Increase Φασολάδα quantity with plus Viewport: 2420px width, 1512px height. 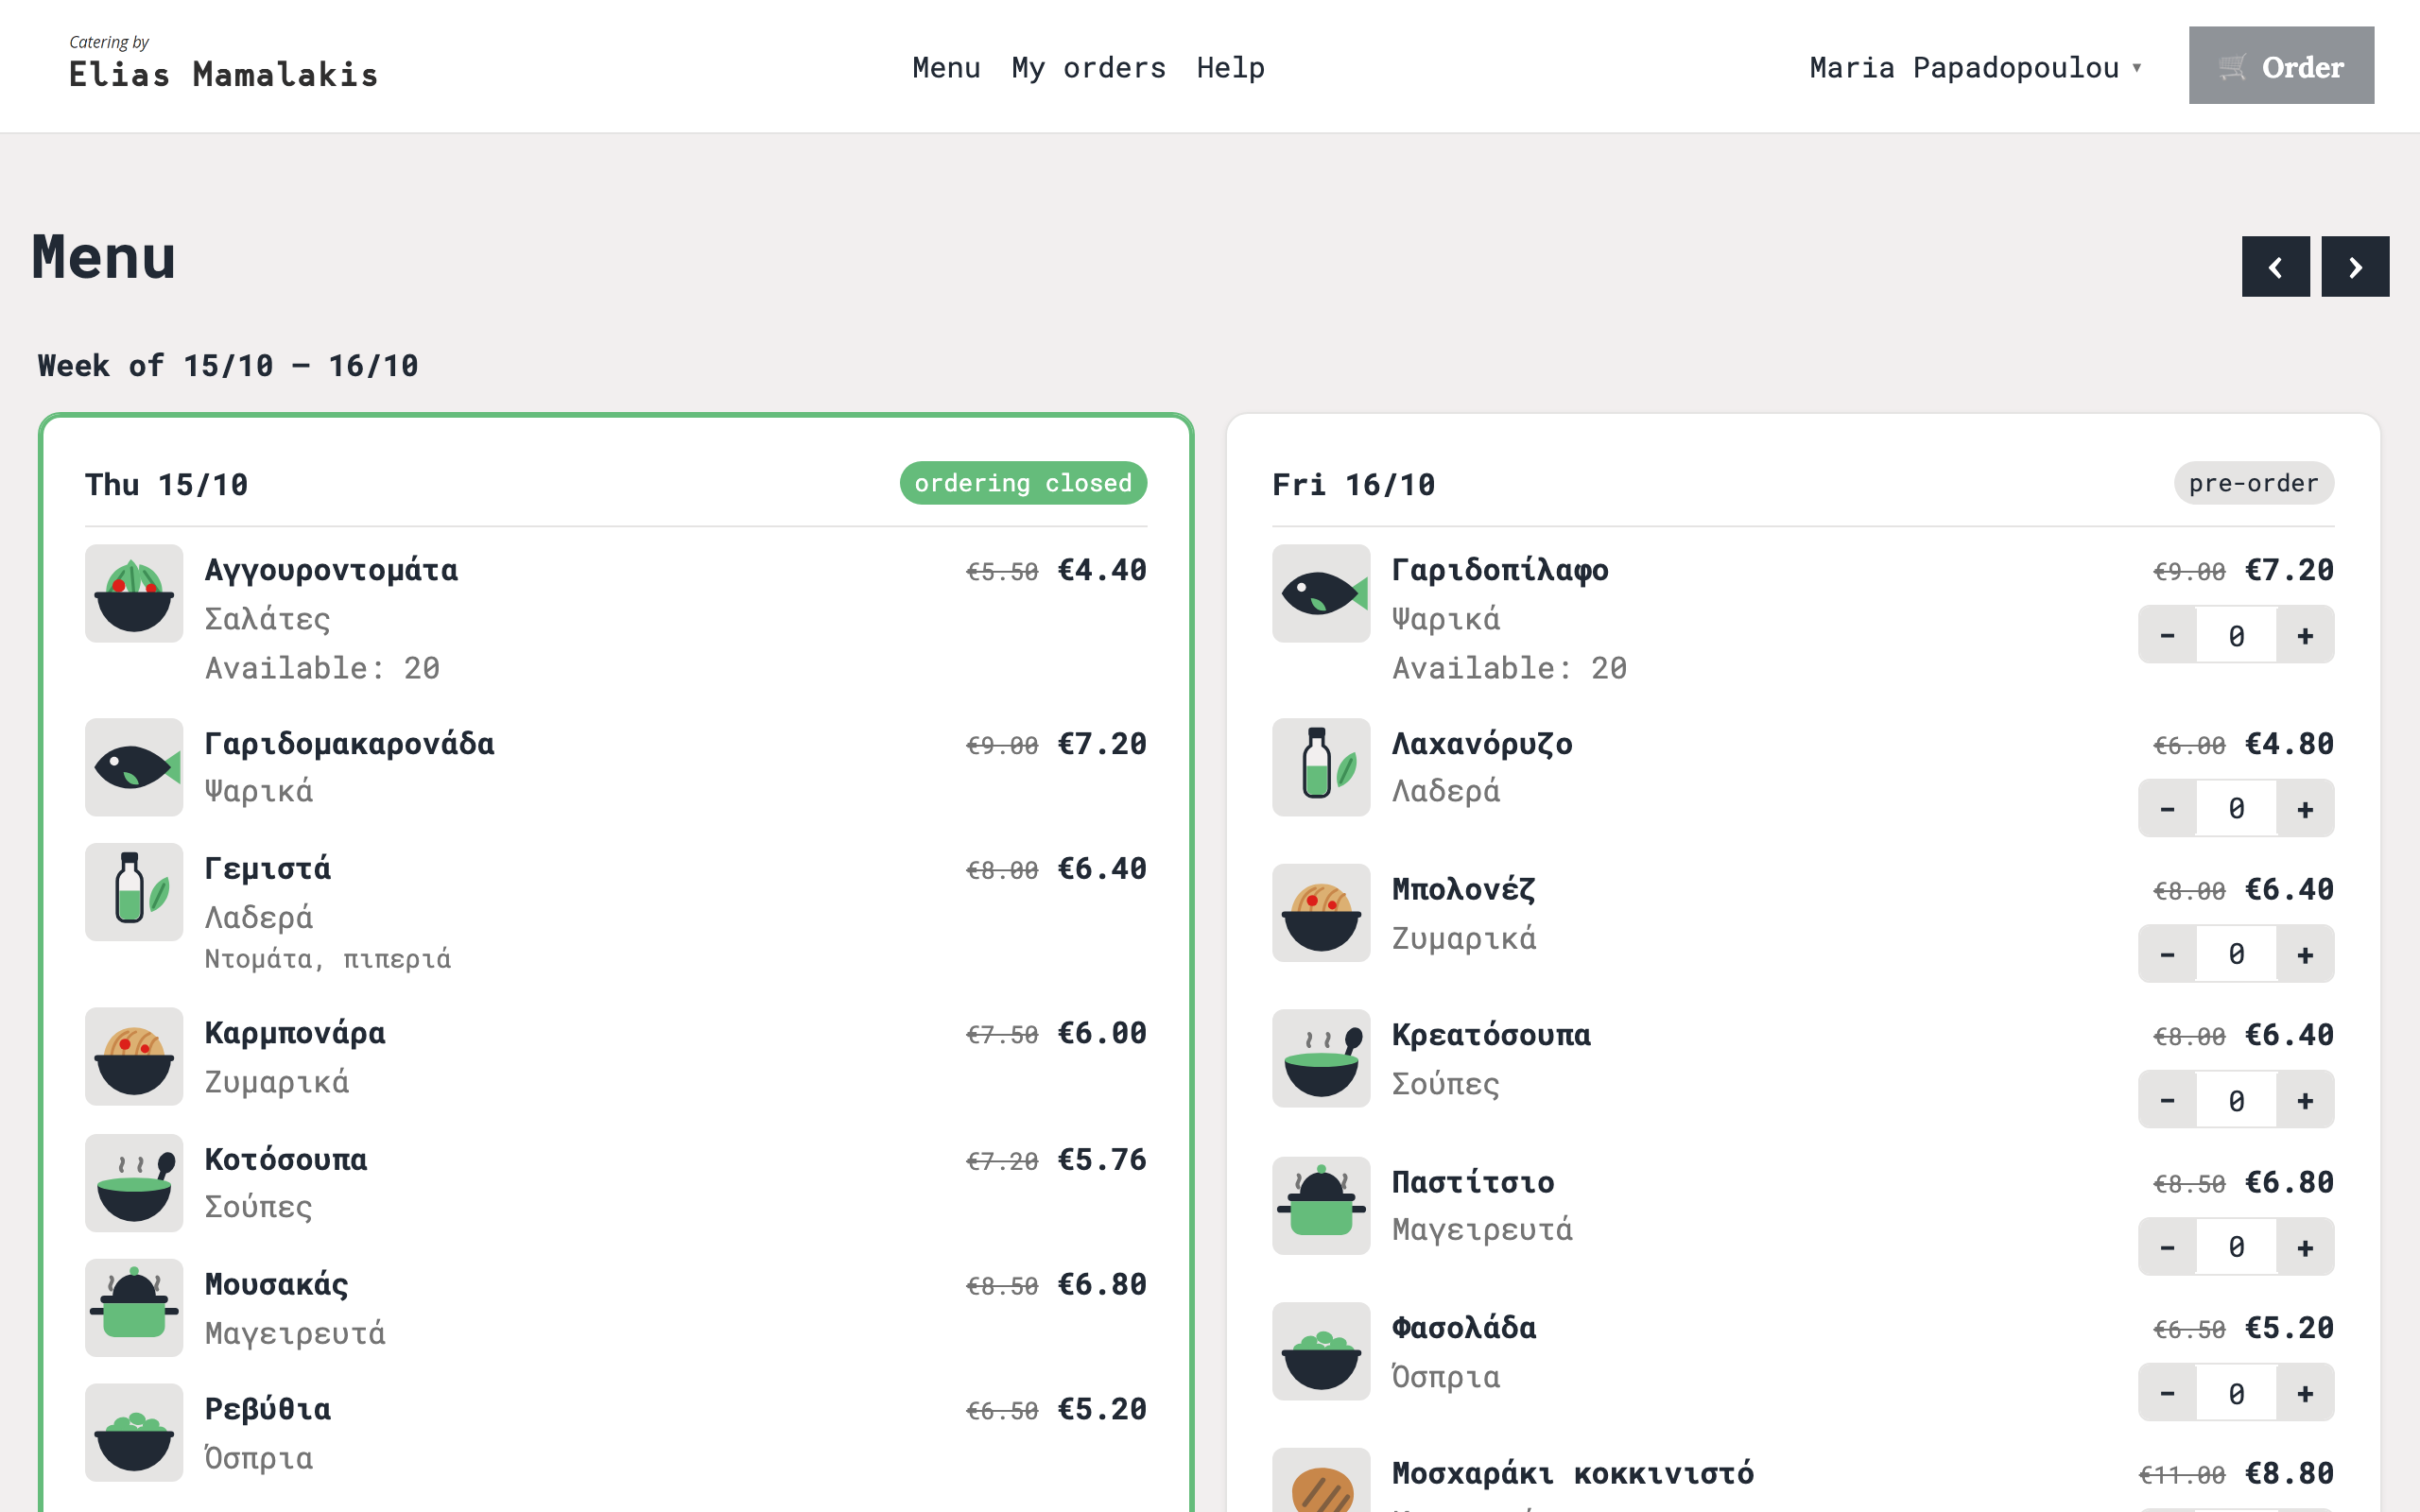(2305, 1393)
